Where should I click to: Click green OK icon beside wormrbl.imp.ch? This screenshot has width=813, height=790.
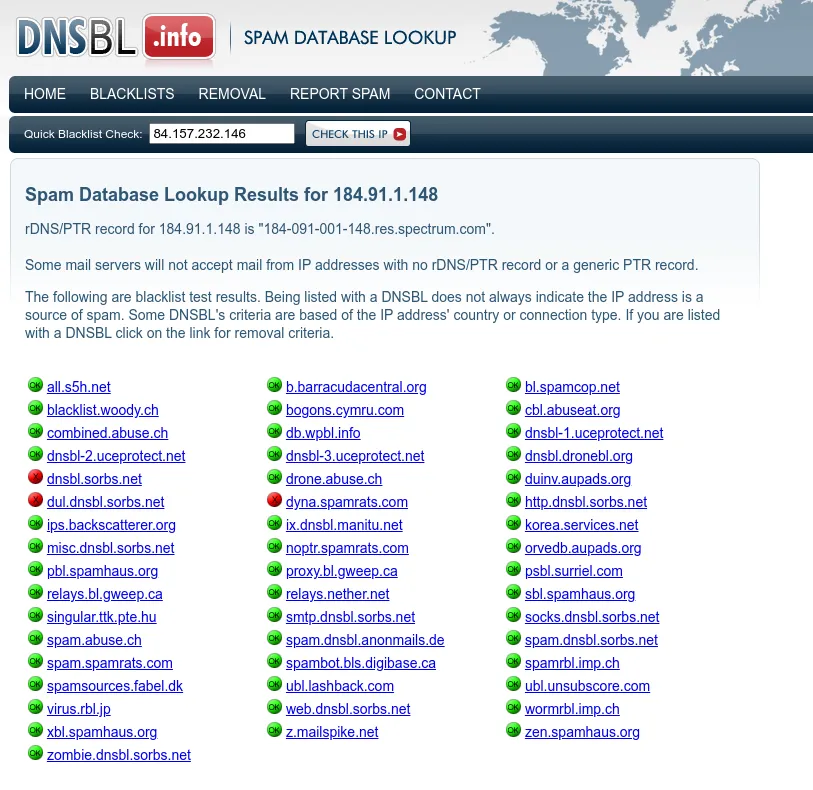point(513,707)
